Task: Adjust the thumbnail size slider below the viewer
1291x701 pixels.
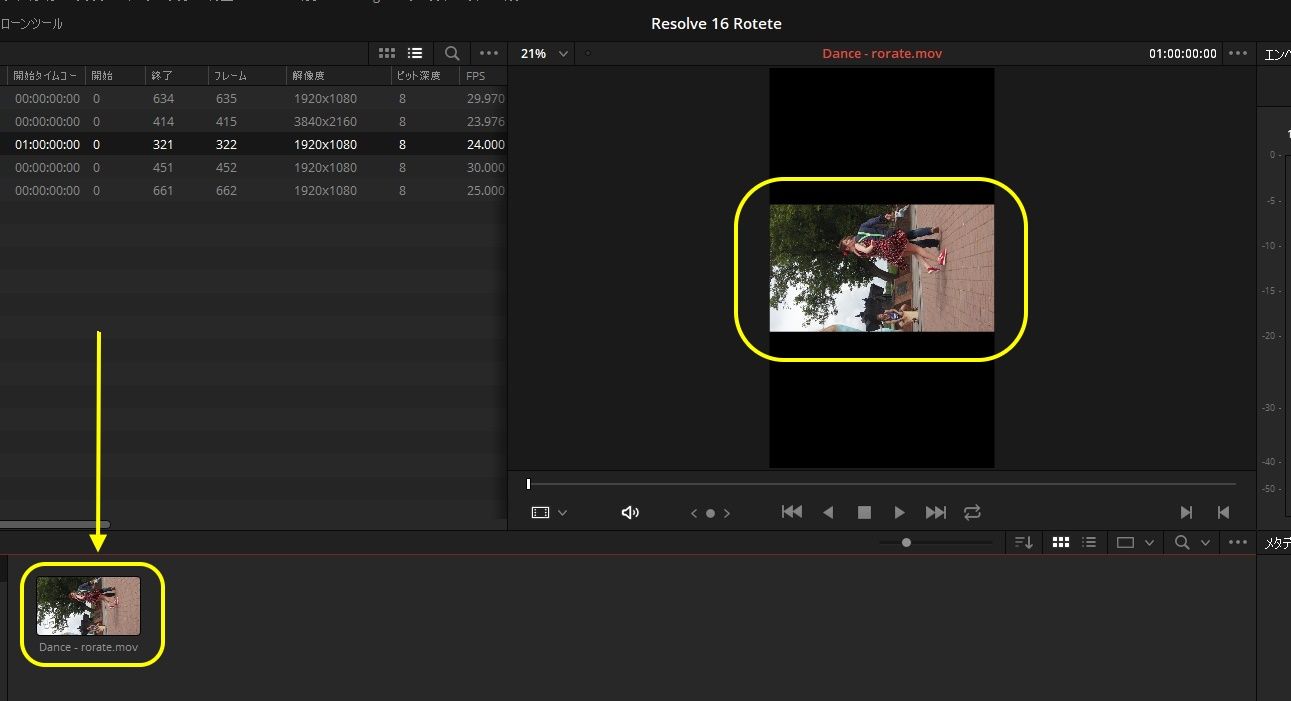Action: 906,541
